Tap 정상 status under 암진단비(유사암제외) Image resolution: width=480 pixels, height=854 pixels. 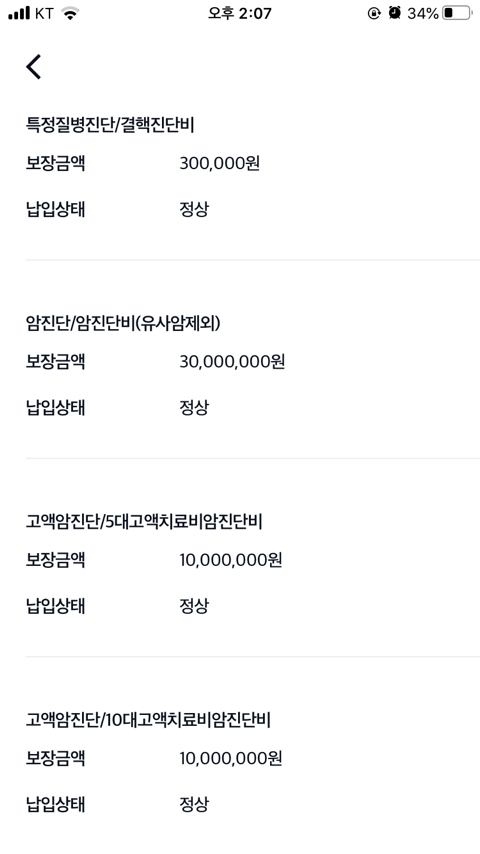194,407
